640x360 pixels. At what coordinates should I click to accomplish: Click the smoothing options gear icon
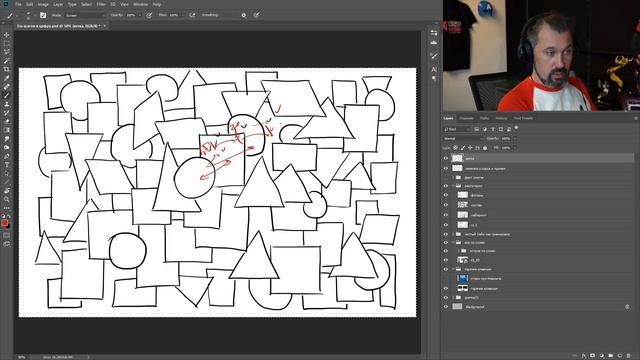(x=244, y=15)
